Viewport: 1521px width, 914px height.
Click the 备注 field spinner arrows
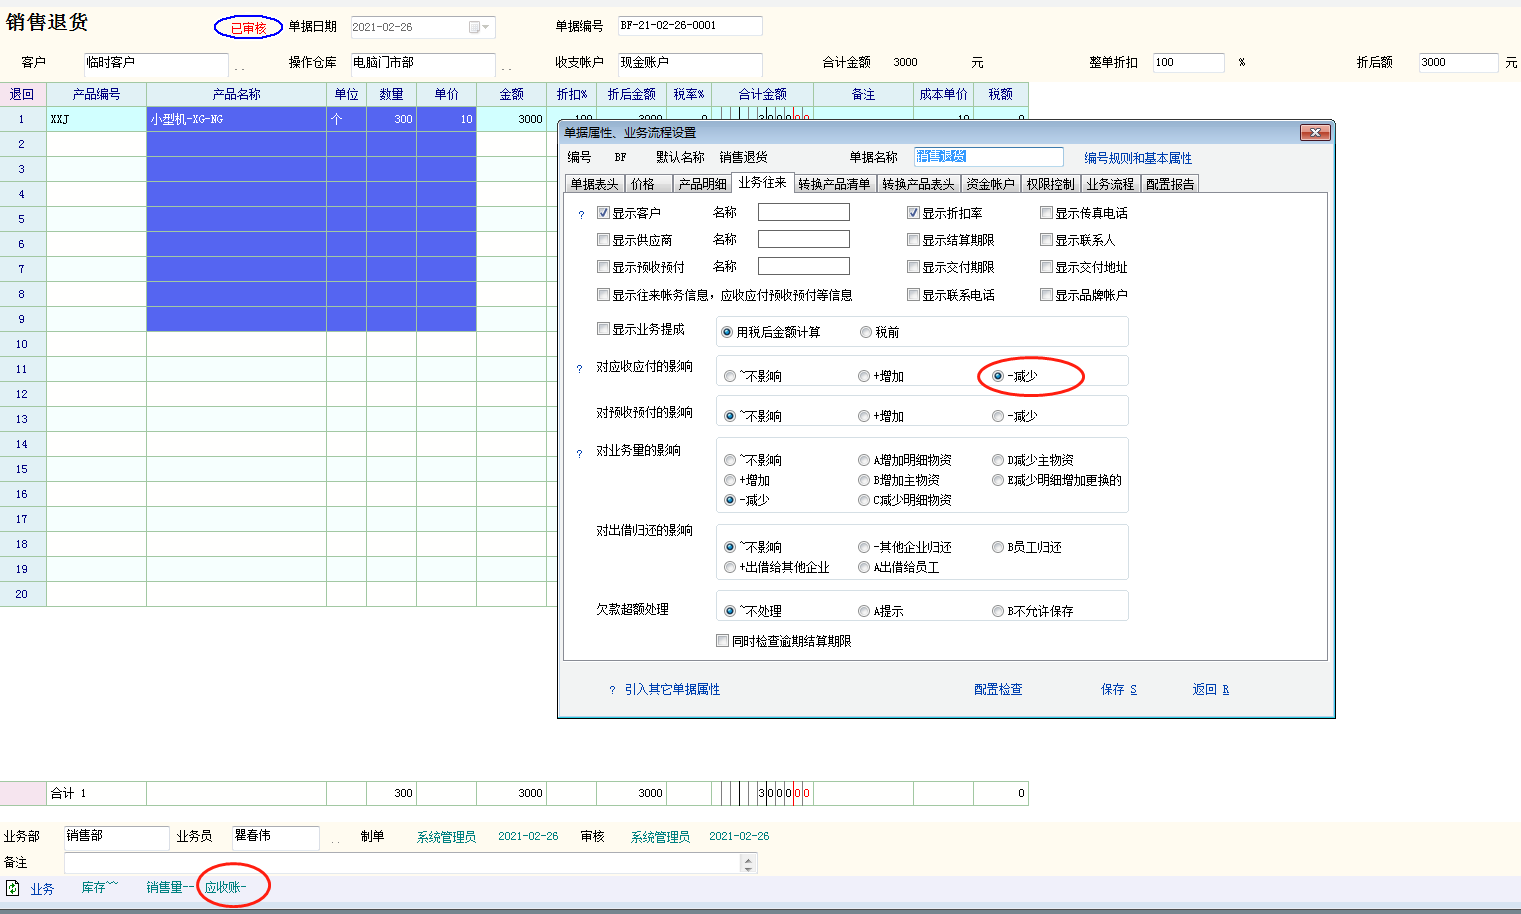click(x=749, y=863)
